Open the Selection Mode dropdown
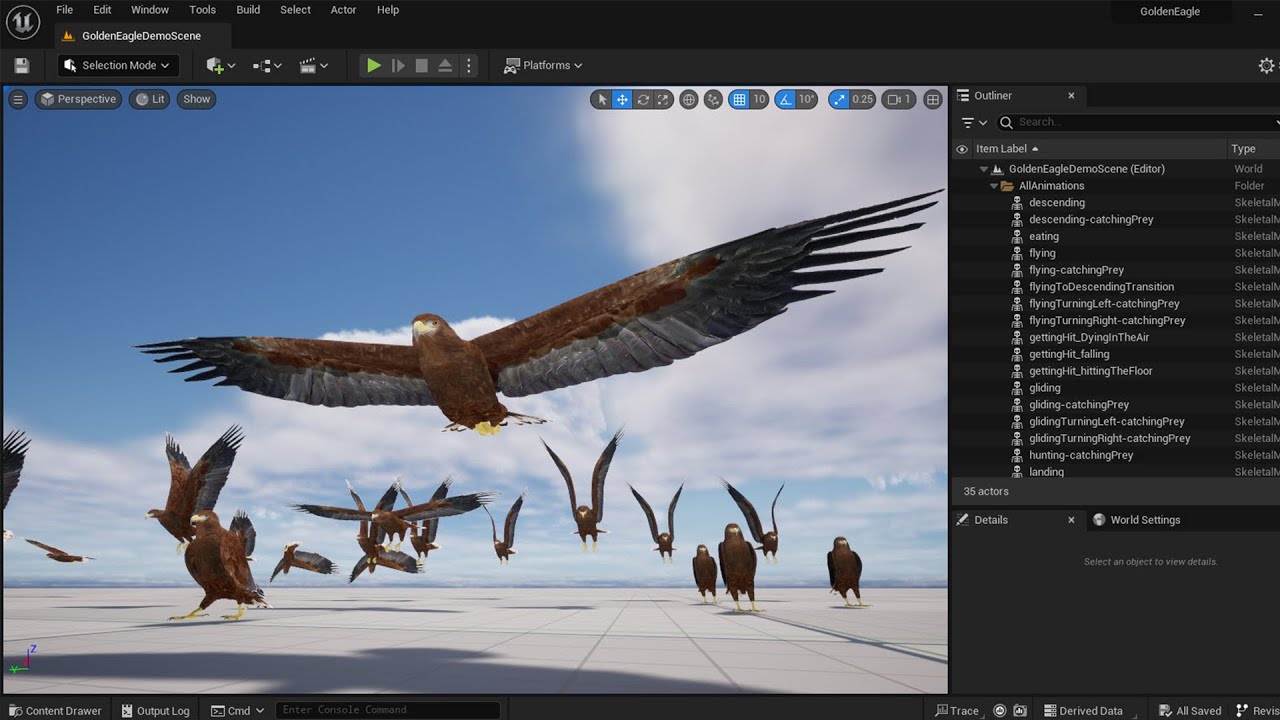The width and height of the screenshot is (1280, 720). click(116, 66)
